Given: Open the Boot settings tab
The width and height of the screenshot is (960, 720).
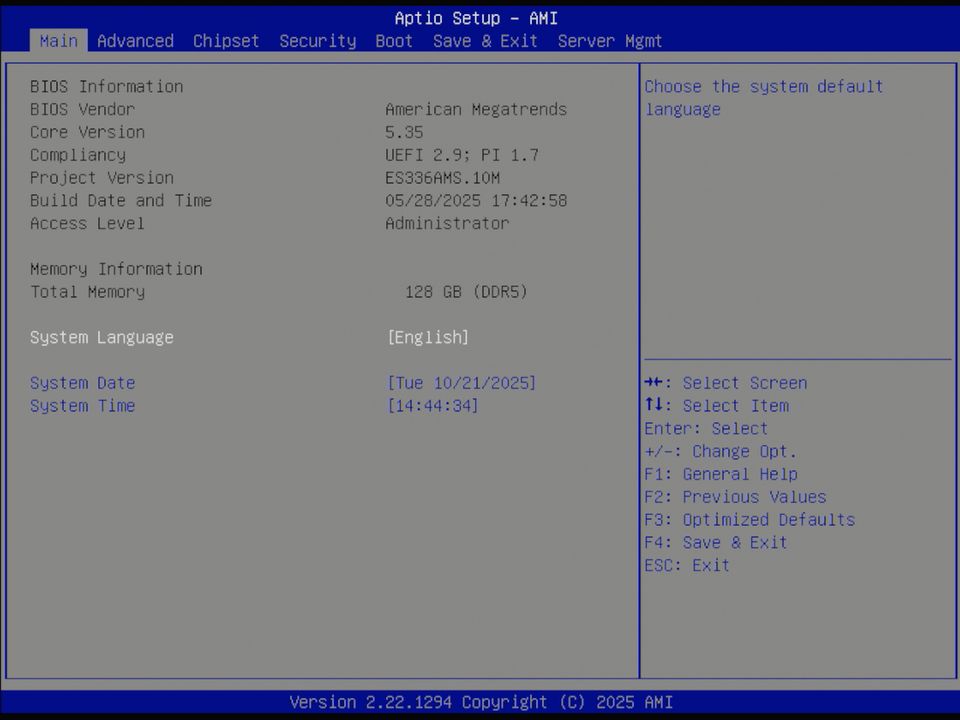Looking at the screenshot, I should [393, 41].
